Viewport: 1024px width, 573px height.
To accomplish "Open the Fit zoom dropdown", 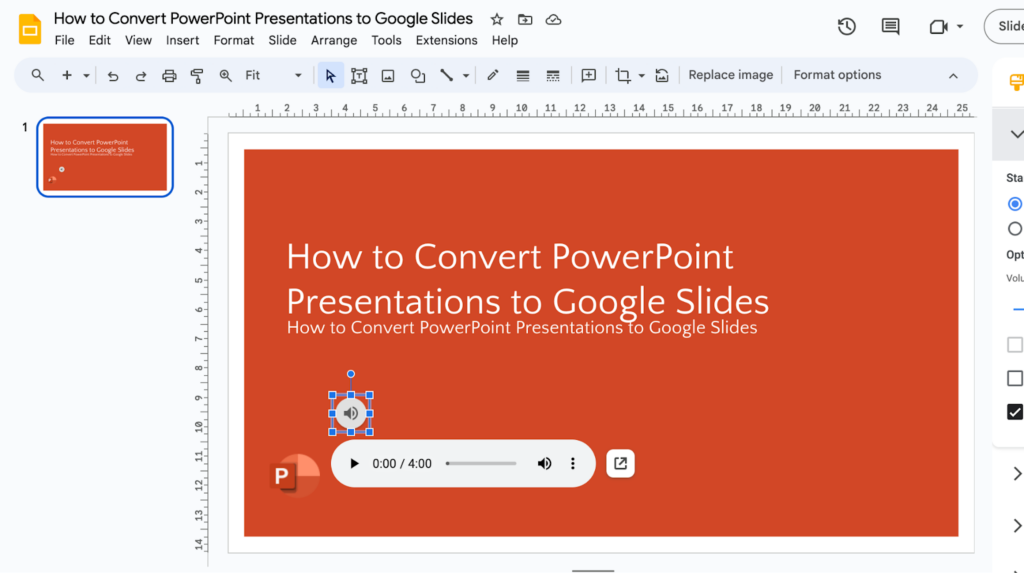I will [273, 75].
